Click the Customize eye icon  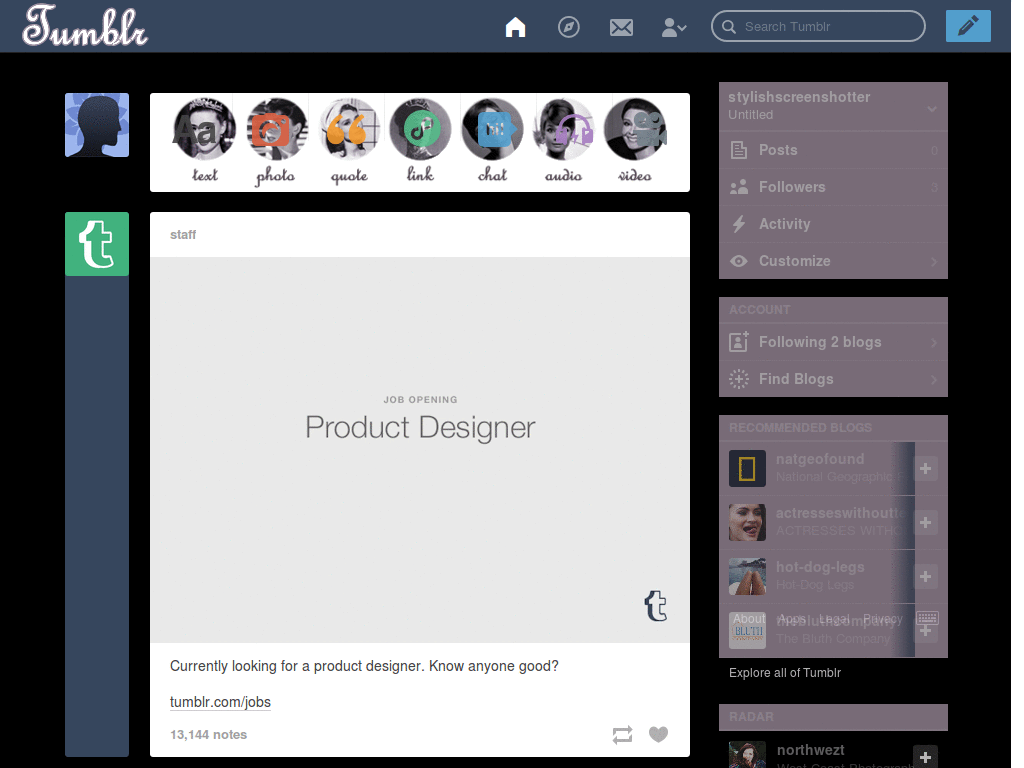point(739,261)
